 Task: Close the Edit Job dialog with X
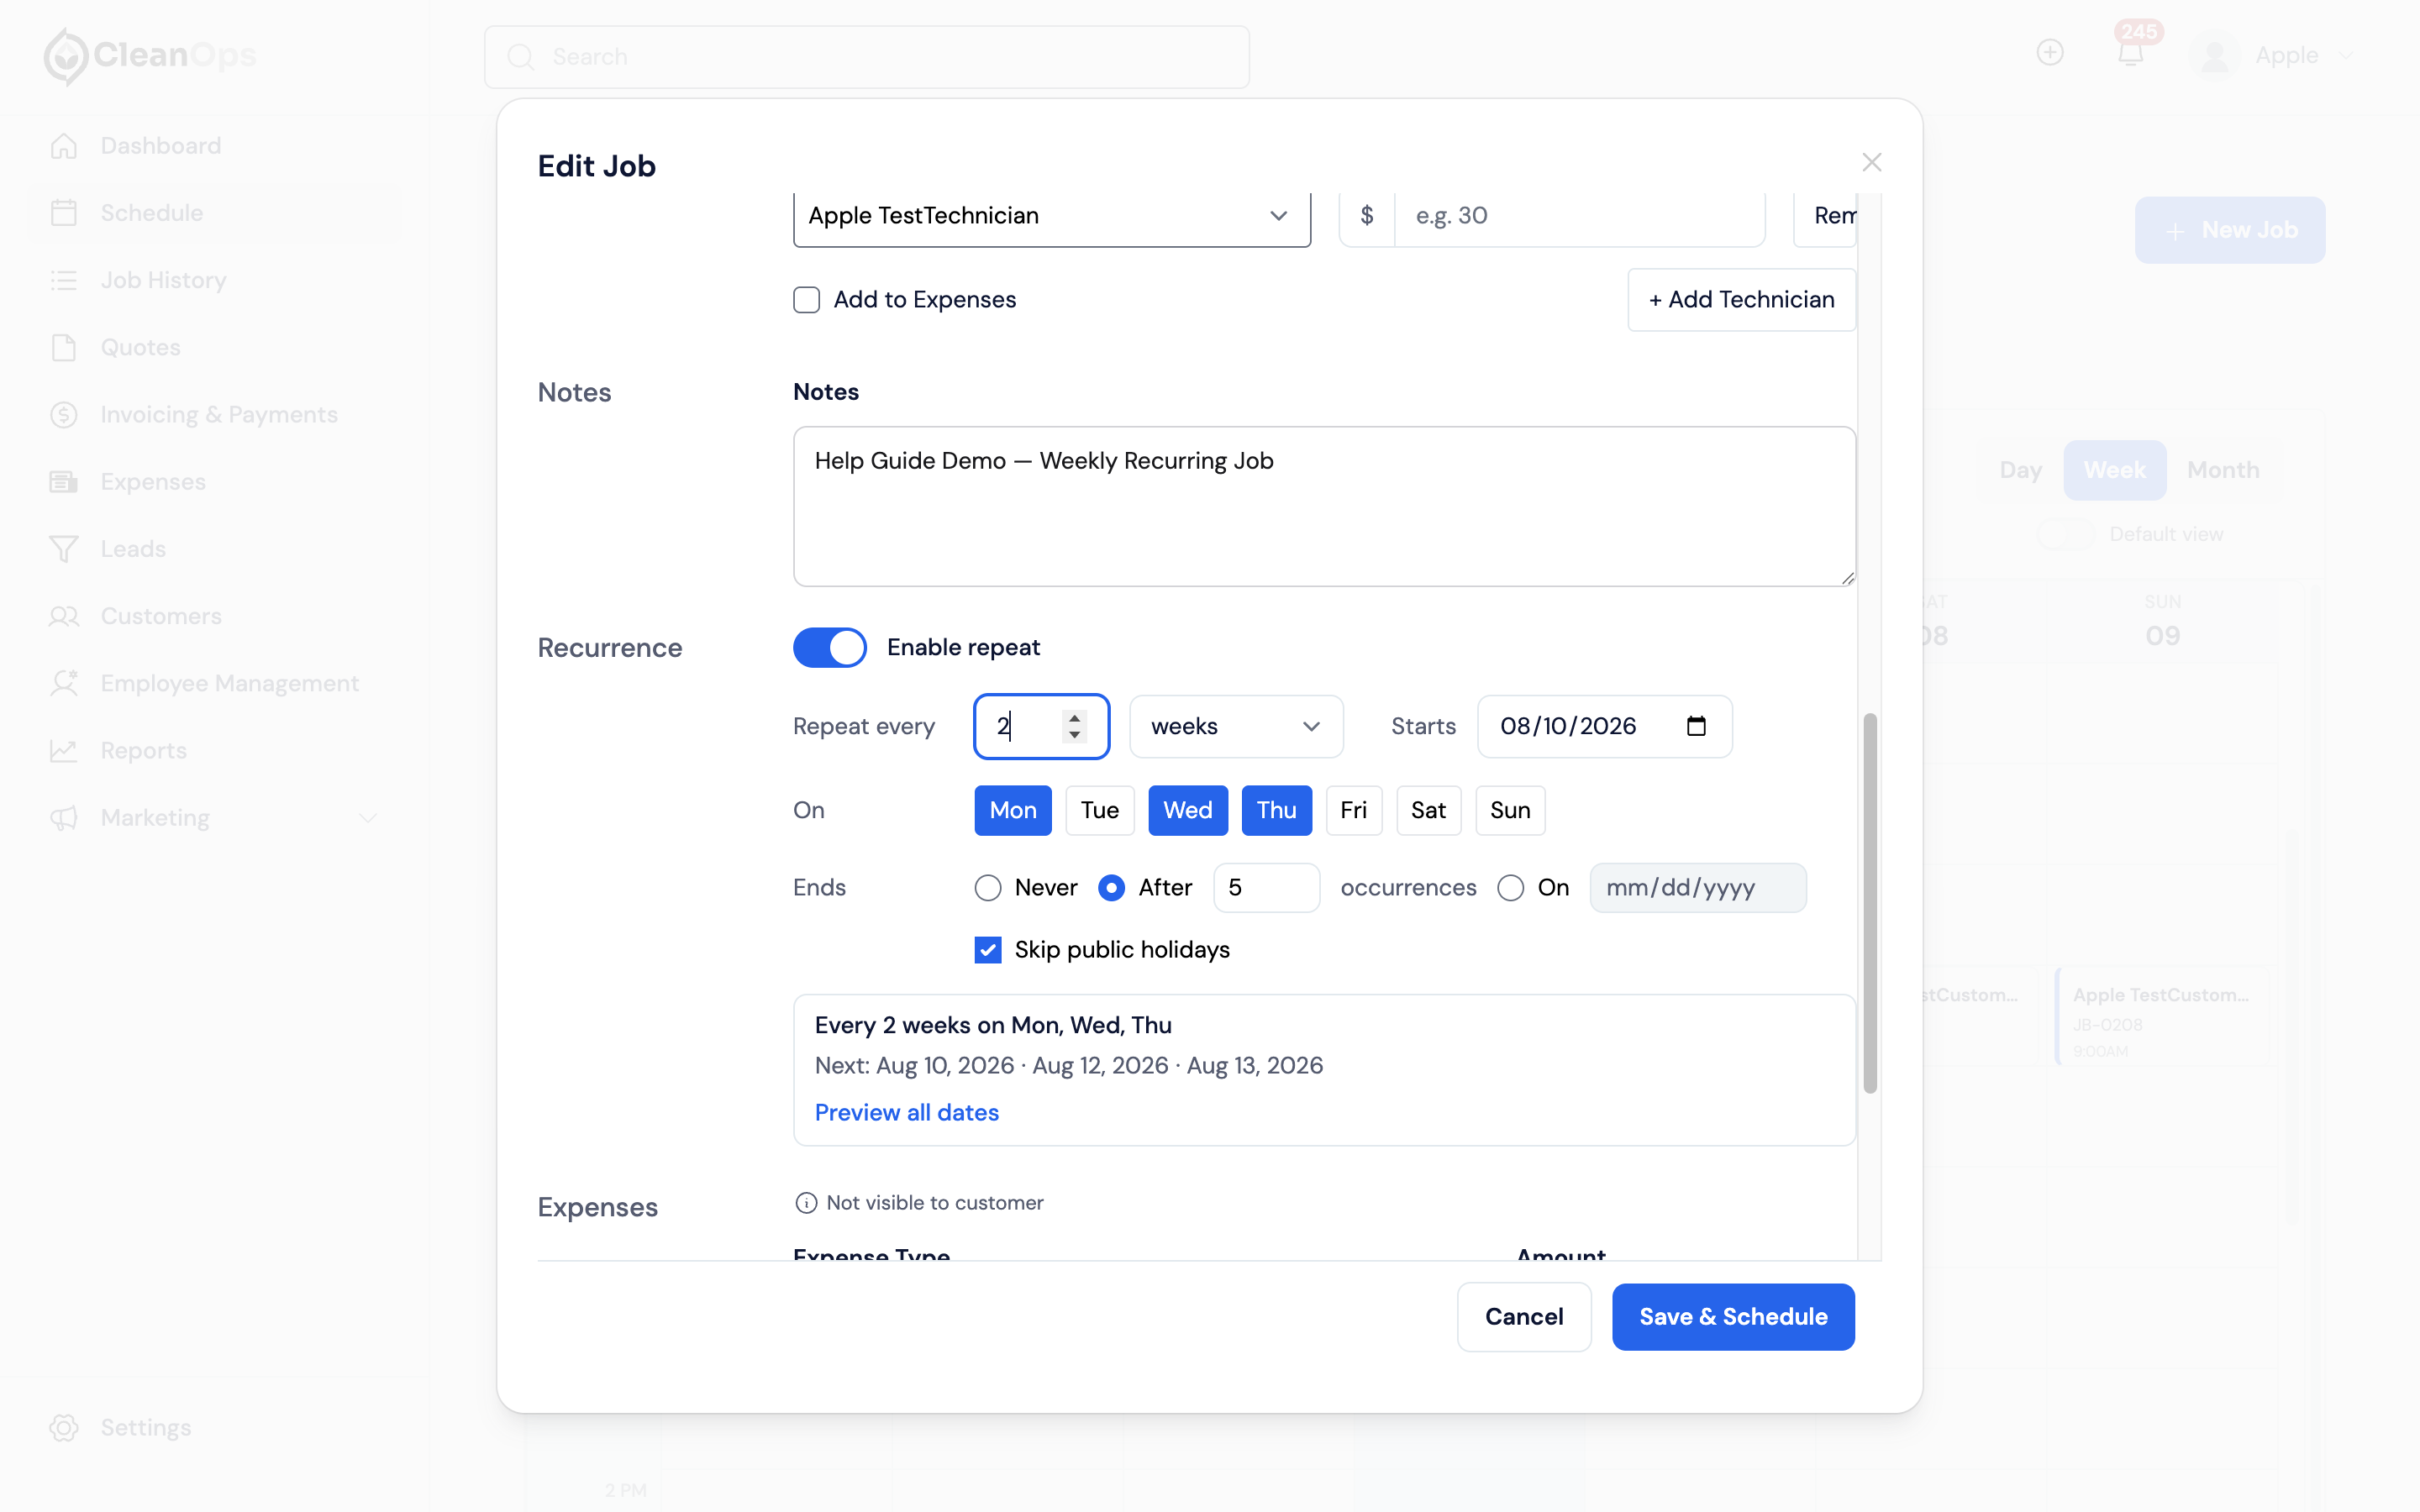pos(1872,162)
